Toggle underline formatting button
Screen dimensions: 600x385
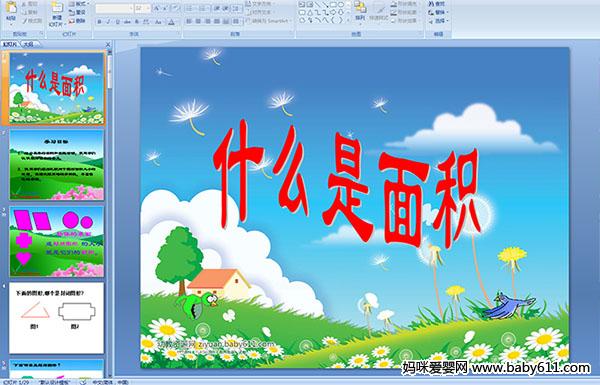(117, 22)
